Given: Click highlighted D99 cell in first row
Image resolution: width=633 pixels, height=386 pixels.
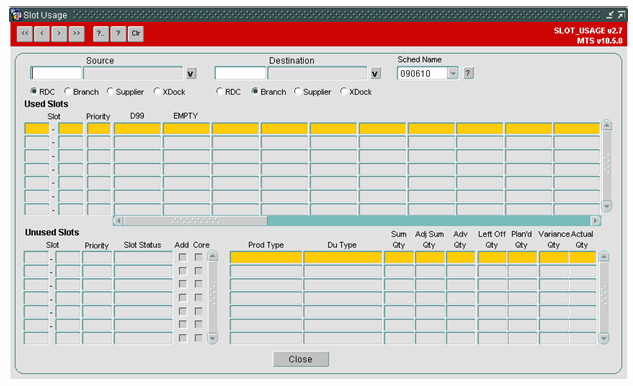Looking at the screenshot, I should pos(138,128).
